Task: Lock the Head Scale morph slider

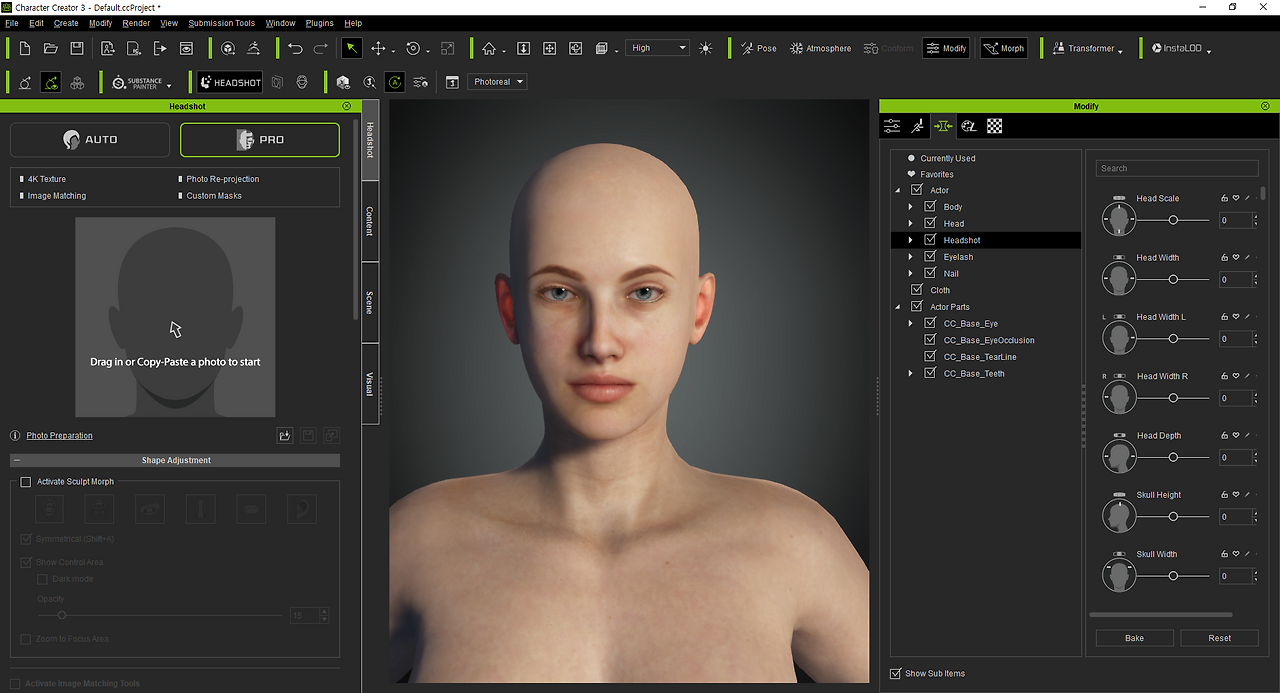Action: coord(1225,198)
